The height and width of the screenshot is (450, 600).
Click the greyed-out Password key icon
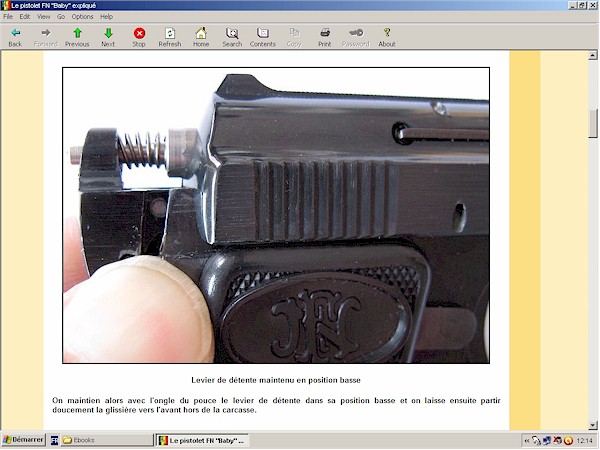coord(356,33)
